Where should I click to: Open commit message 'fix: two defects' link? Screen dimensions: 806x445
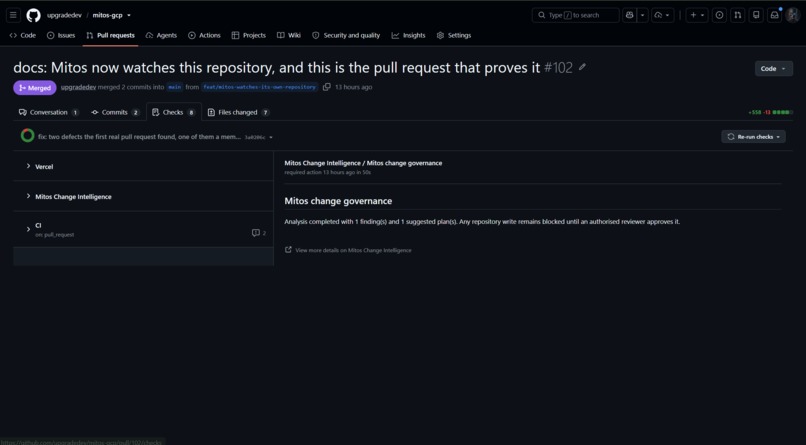[x=139, y=137]
